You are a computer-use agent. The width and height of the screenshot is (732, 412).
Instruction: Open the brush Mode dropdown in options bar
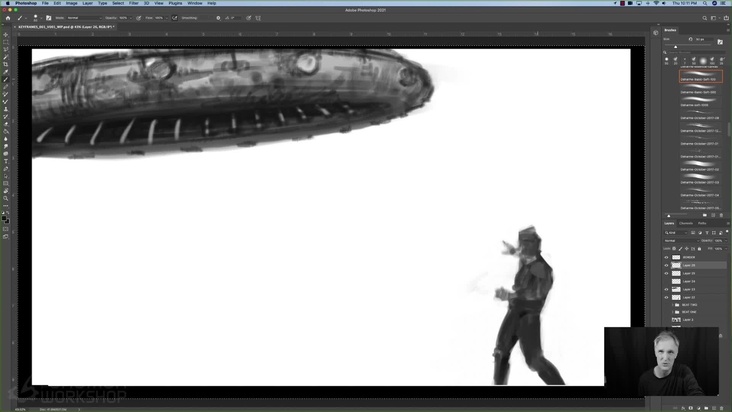coord(84,18)
